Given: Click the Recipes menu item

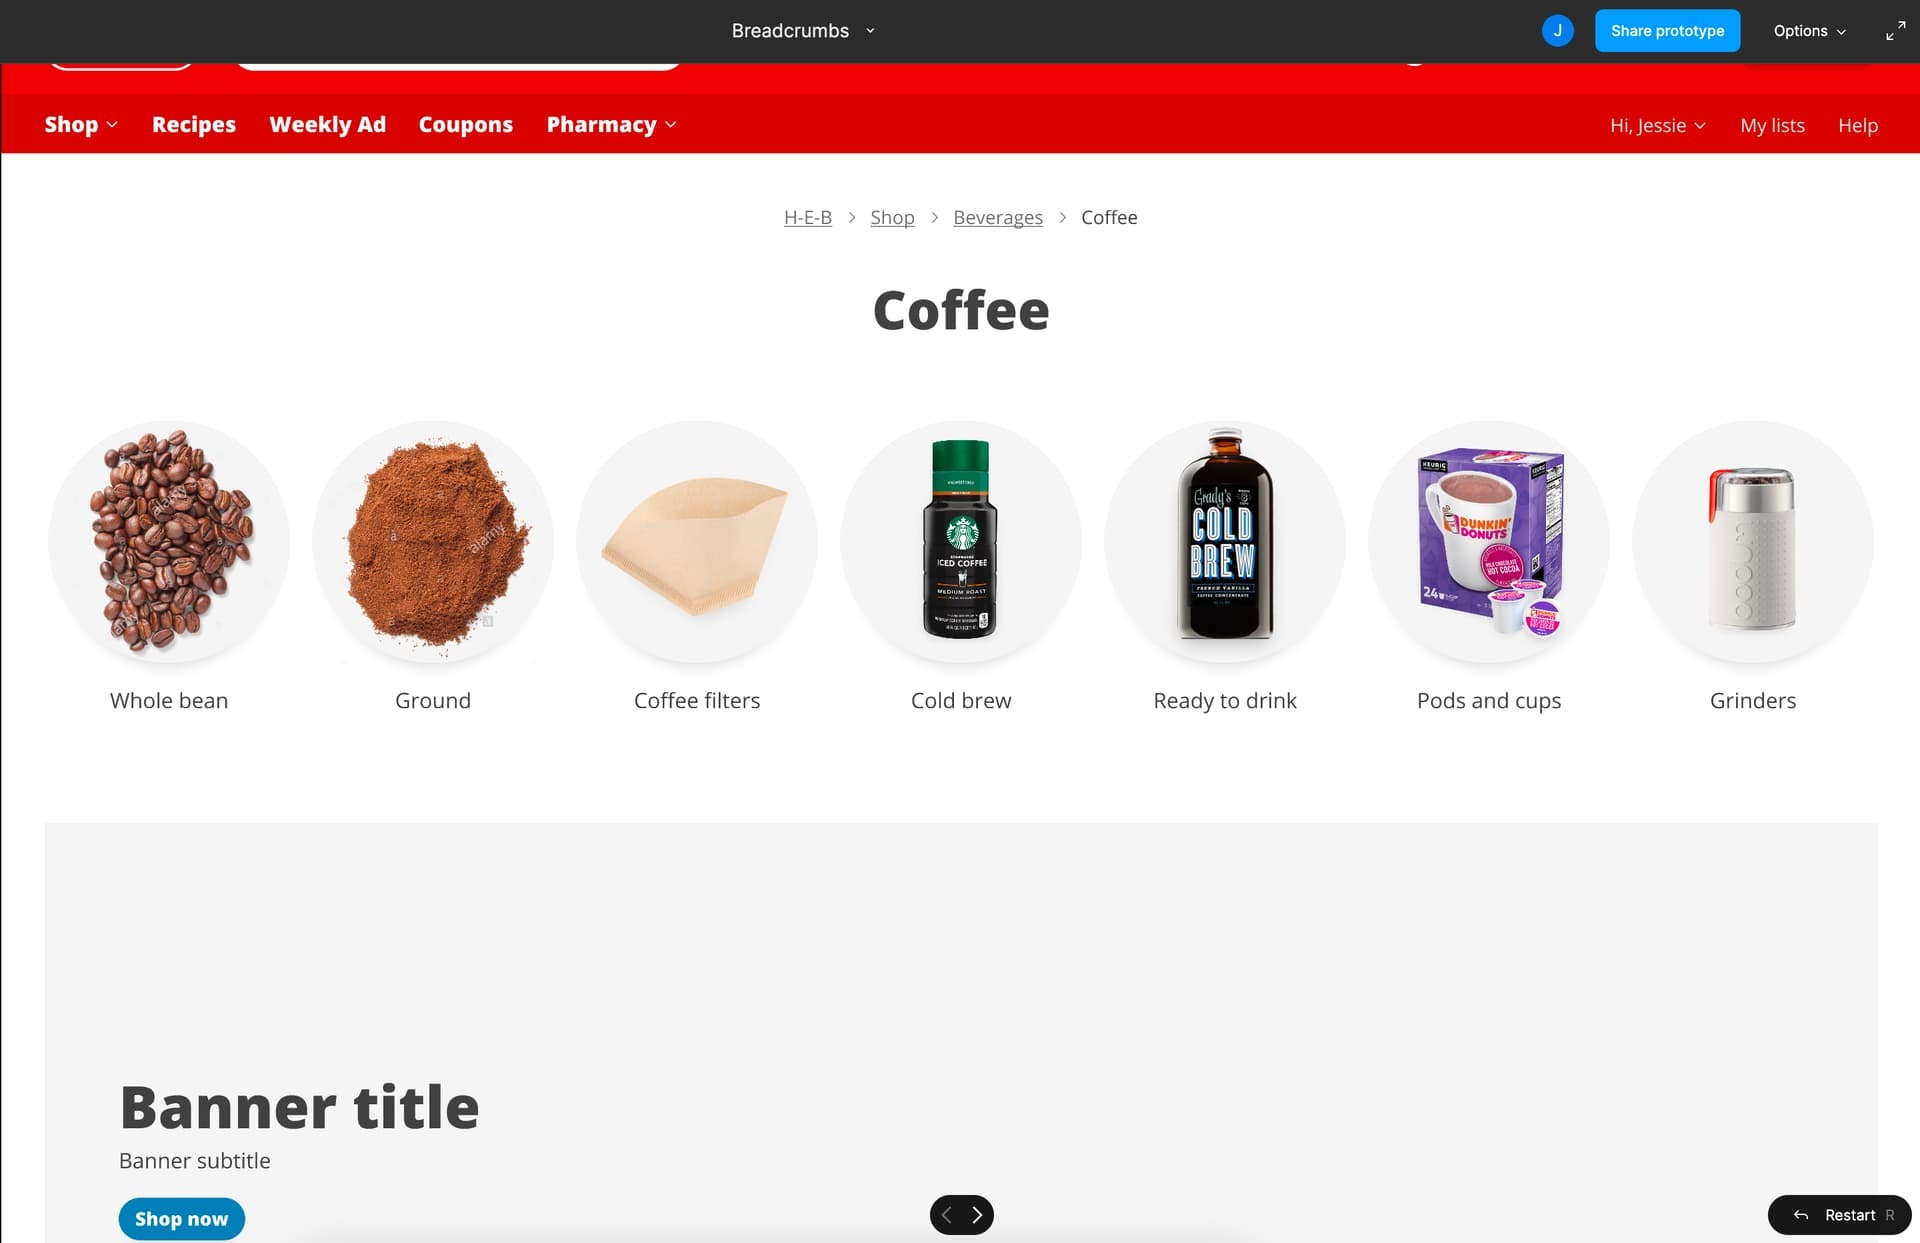Looking at the screenshot, I should (193, 125).
